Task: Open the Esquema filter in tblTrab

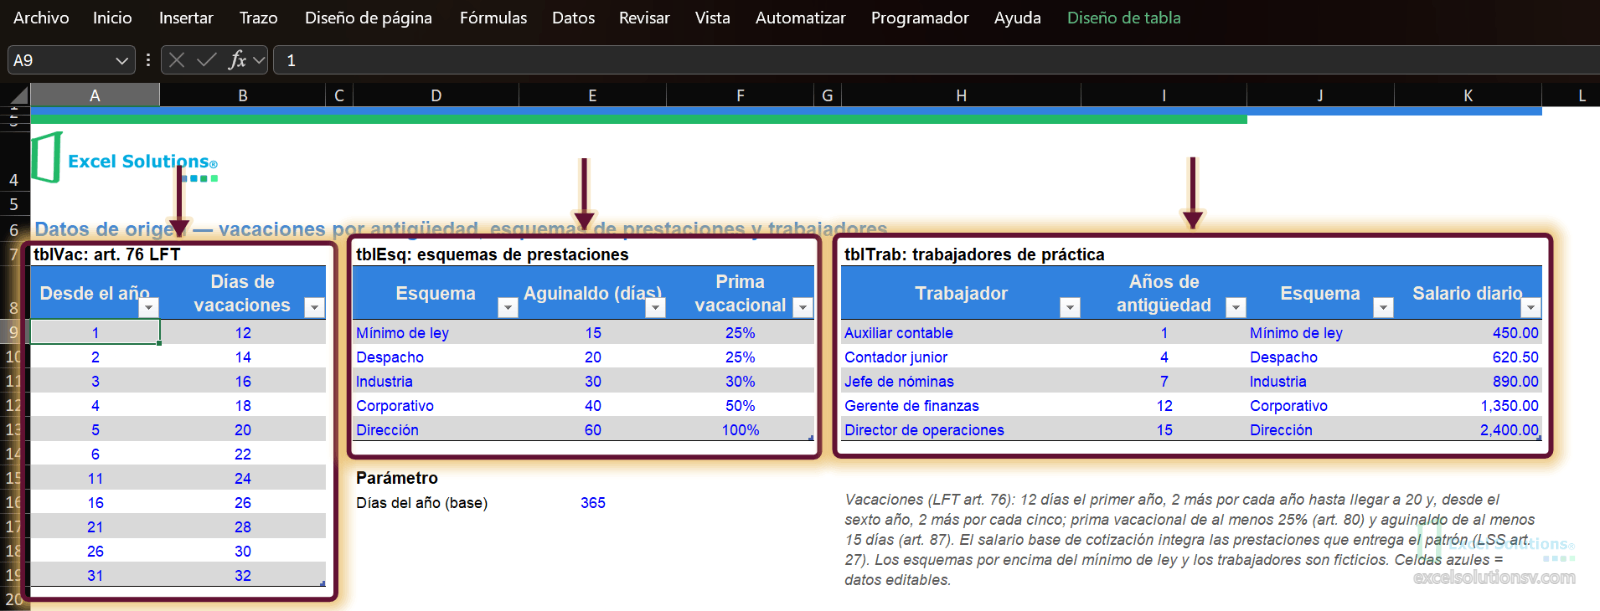Action: (x=1383, y=307)
